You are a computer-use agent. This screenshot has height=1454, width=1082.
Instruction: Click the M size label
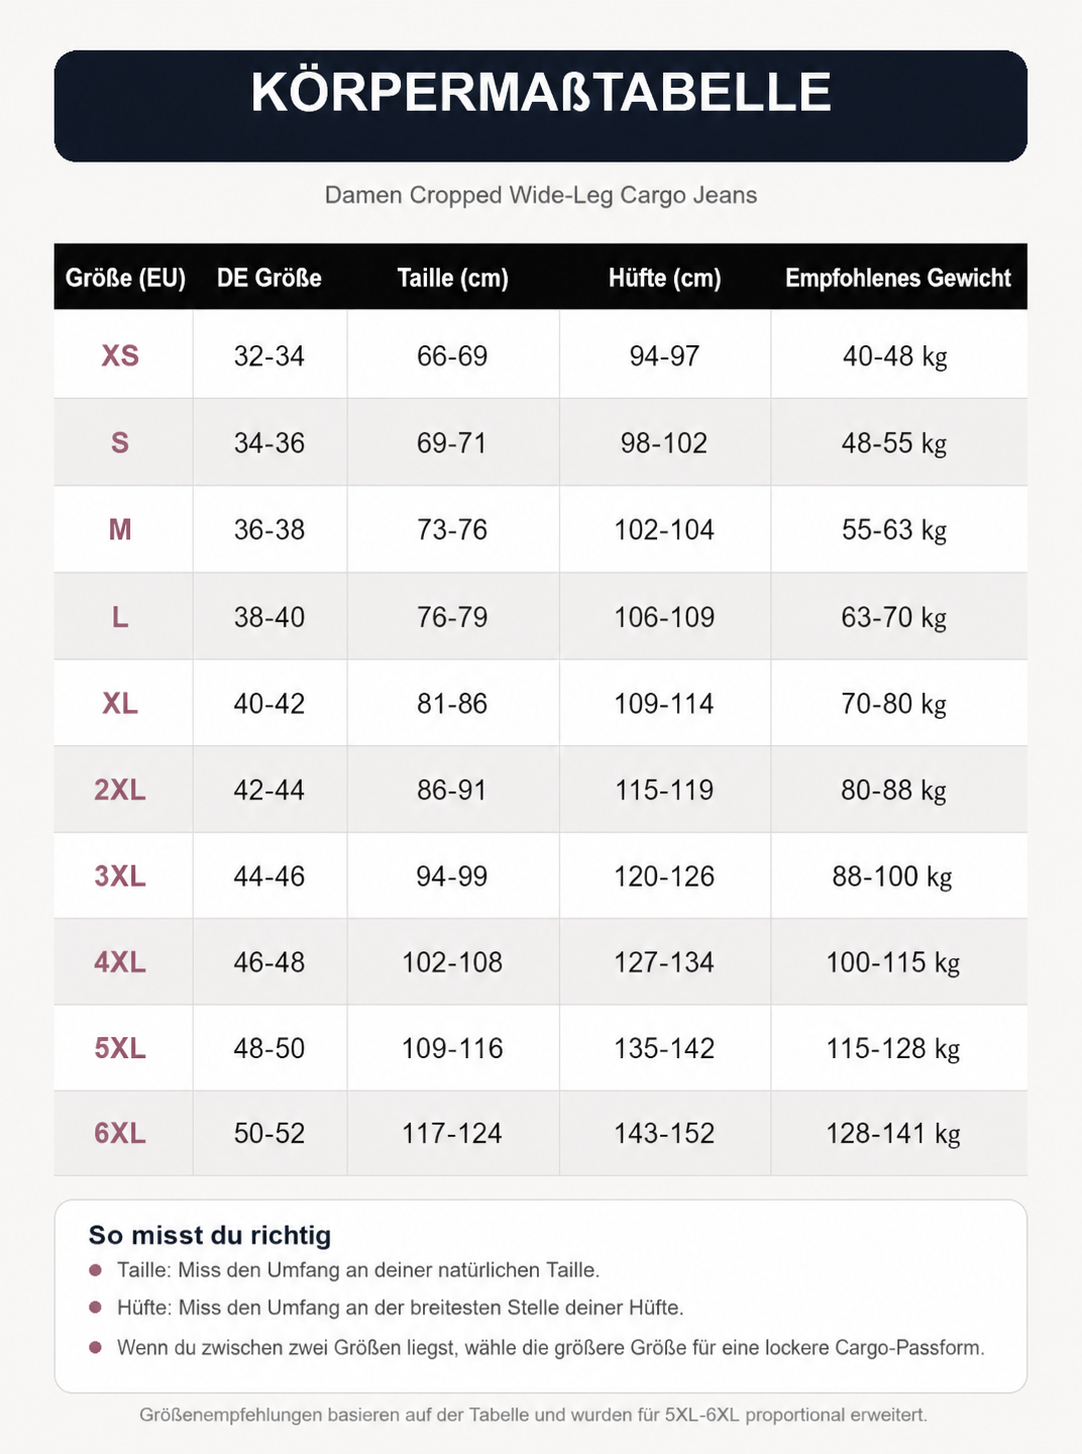point(120,530)
